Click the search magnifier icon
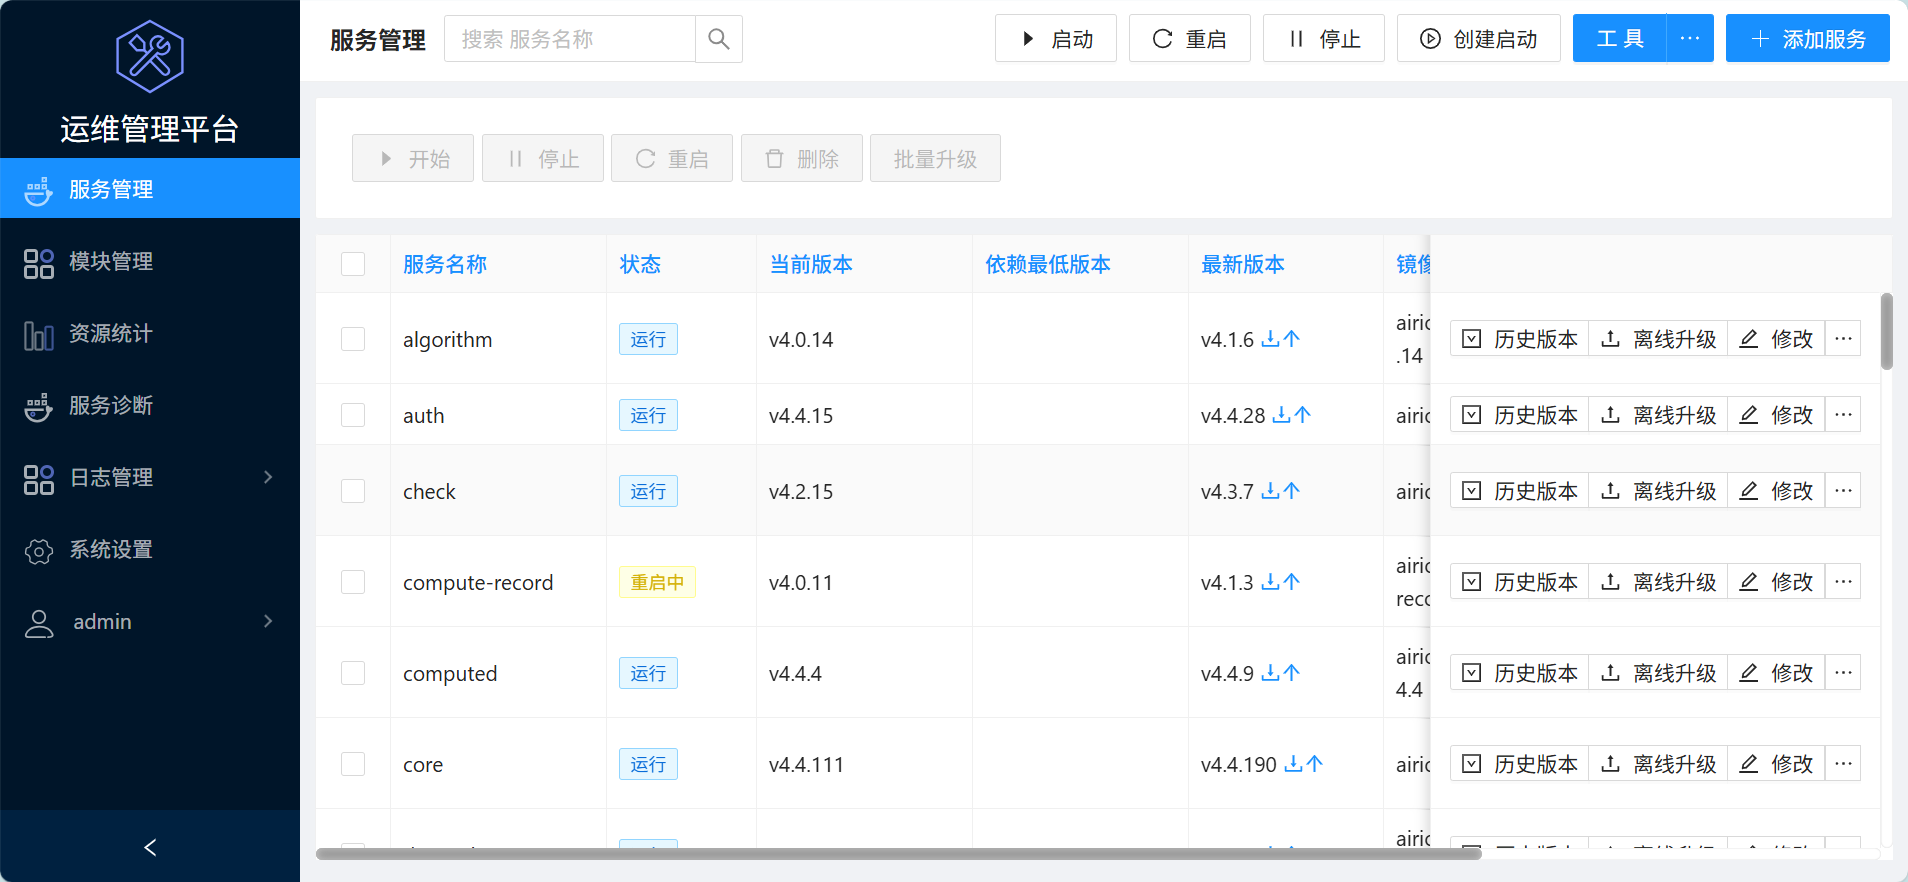Screen dimensions: 1908x882 tap(718, 39)
